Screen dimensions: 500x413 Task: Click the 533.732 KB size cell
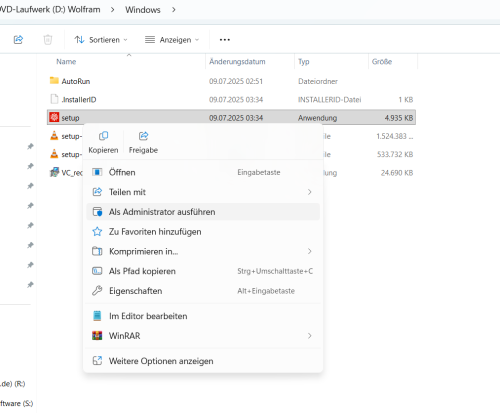click(395, 154)
